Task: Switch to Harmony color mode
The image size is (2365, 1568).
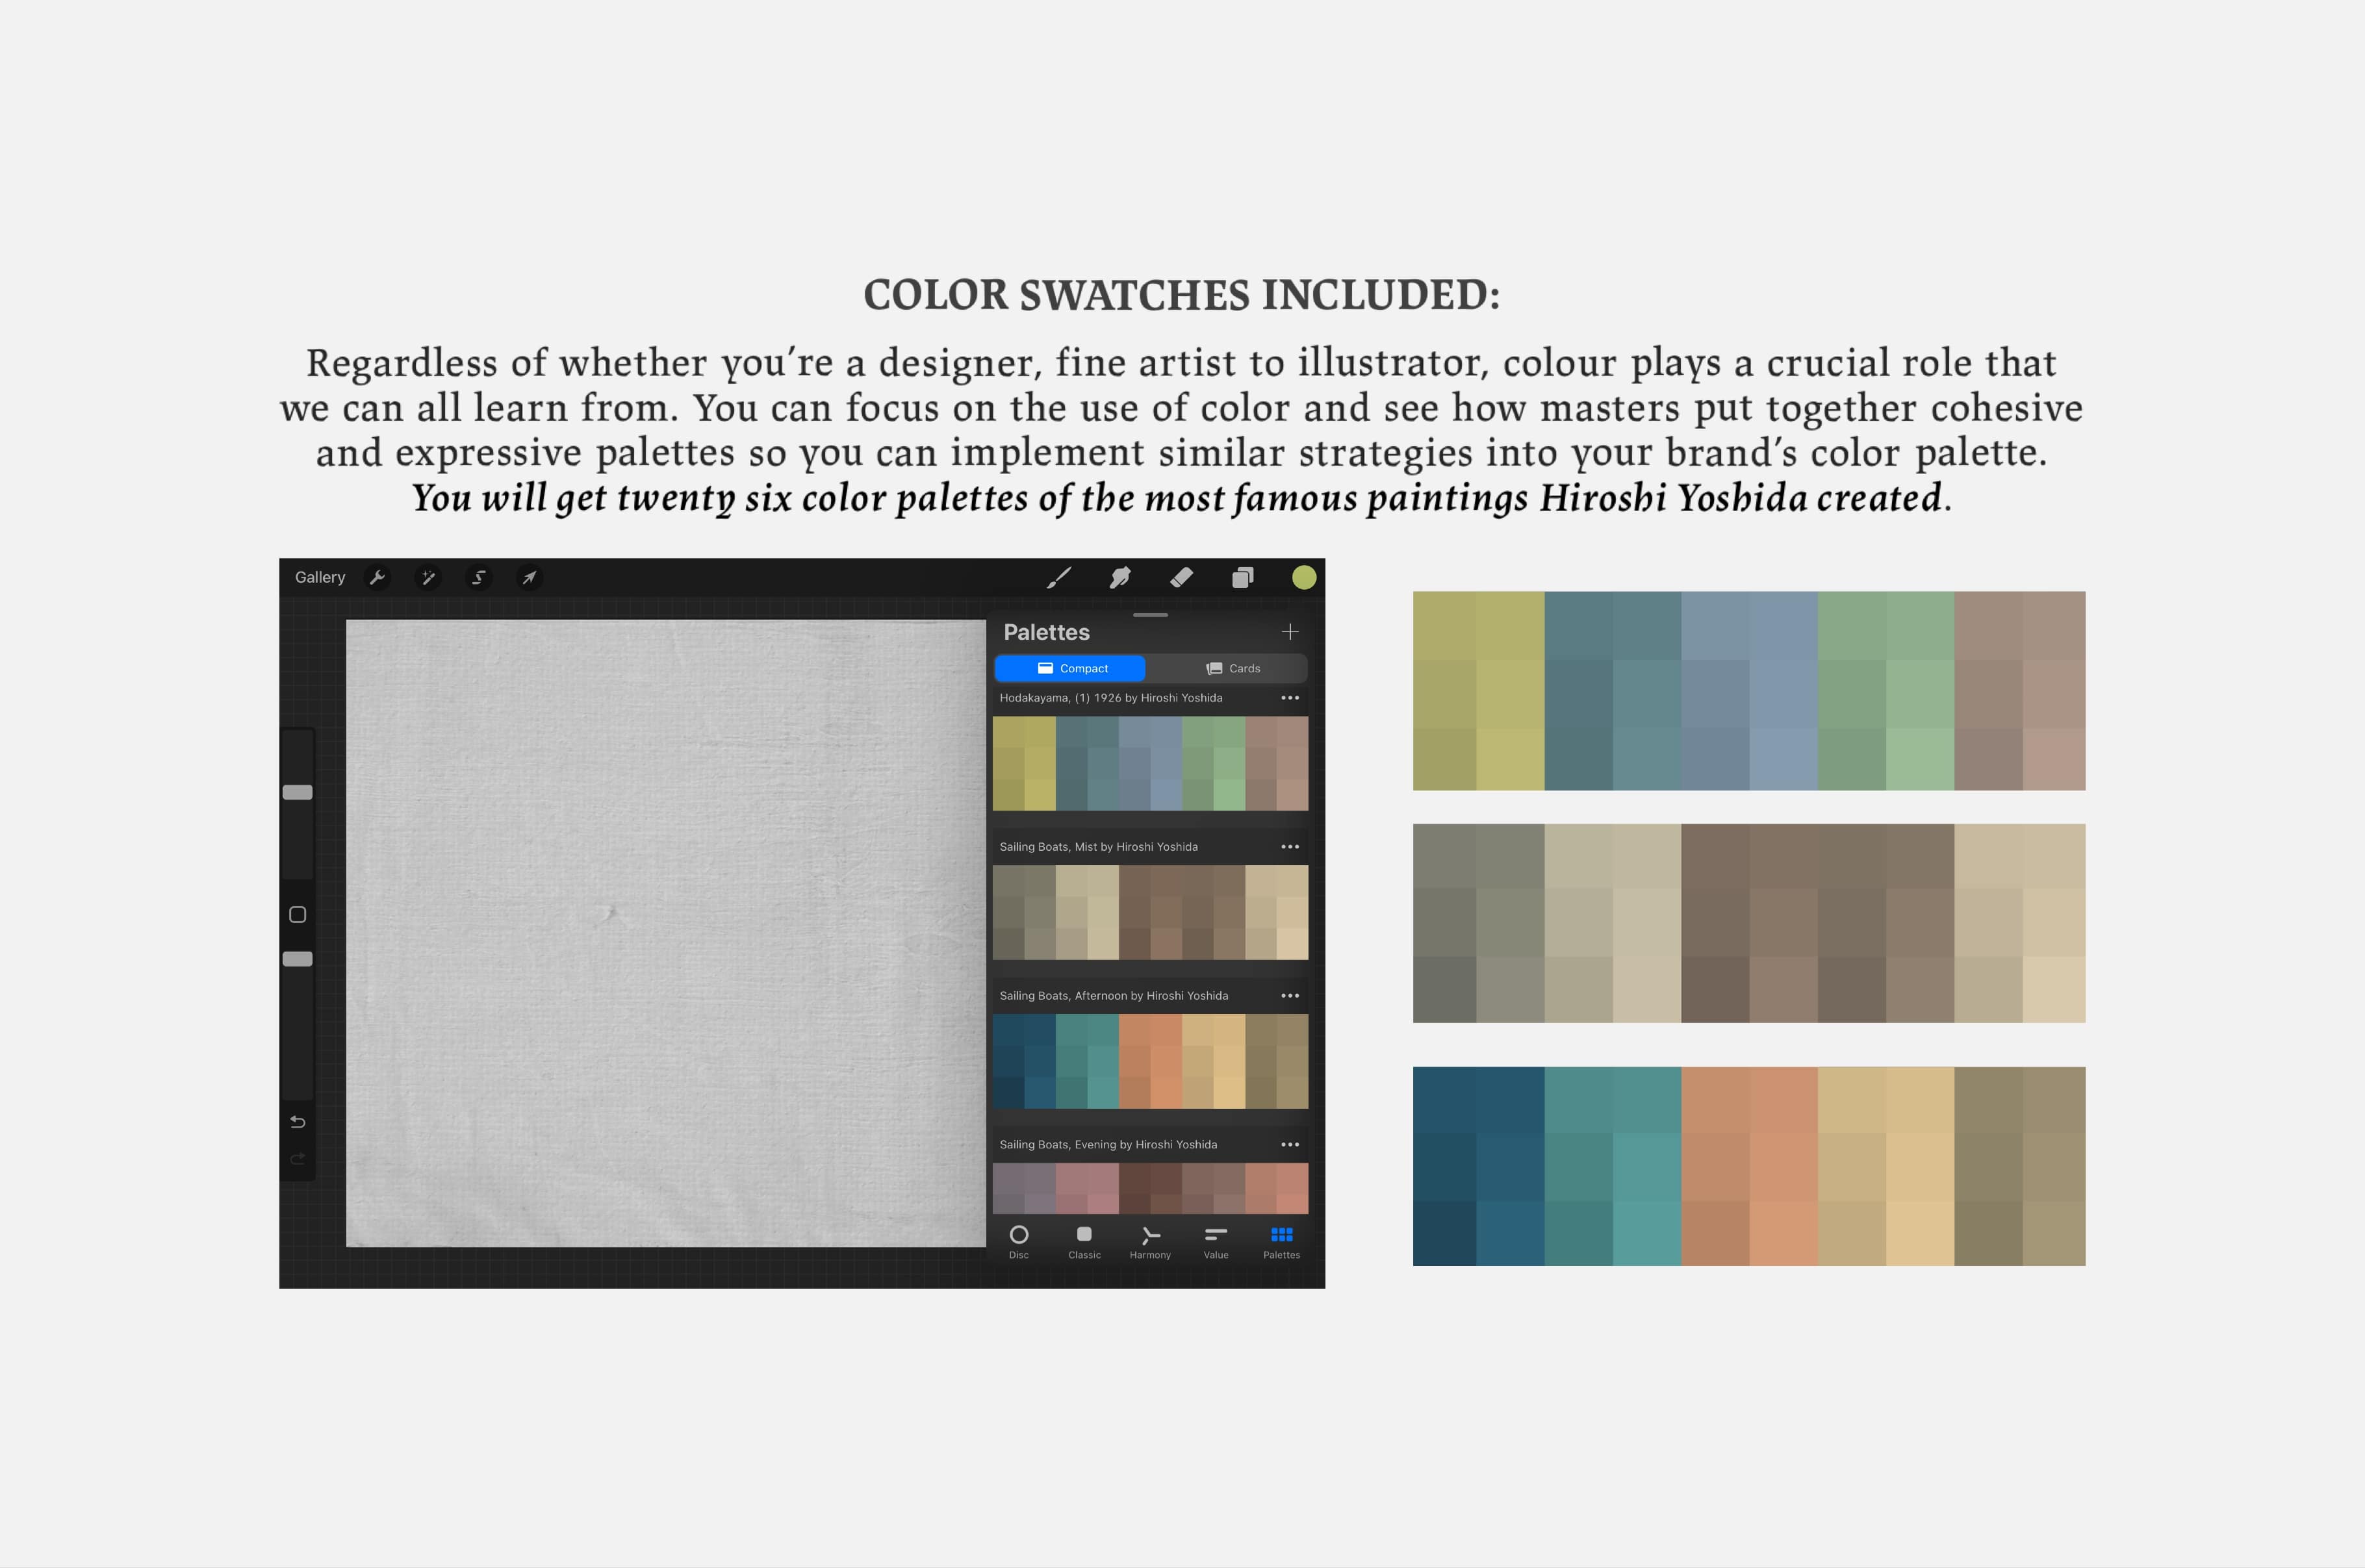Action: click(1150, 1243)
